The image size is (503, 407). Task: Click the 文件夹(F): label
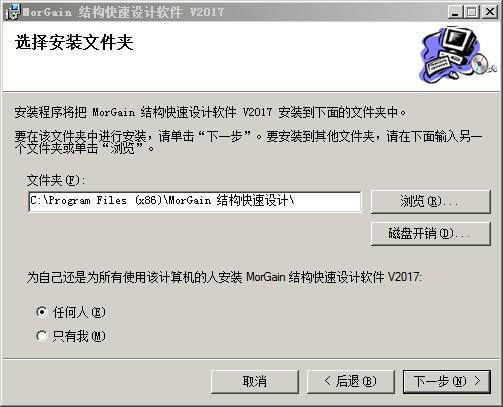click(56, 180)
